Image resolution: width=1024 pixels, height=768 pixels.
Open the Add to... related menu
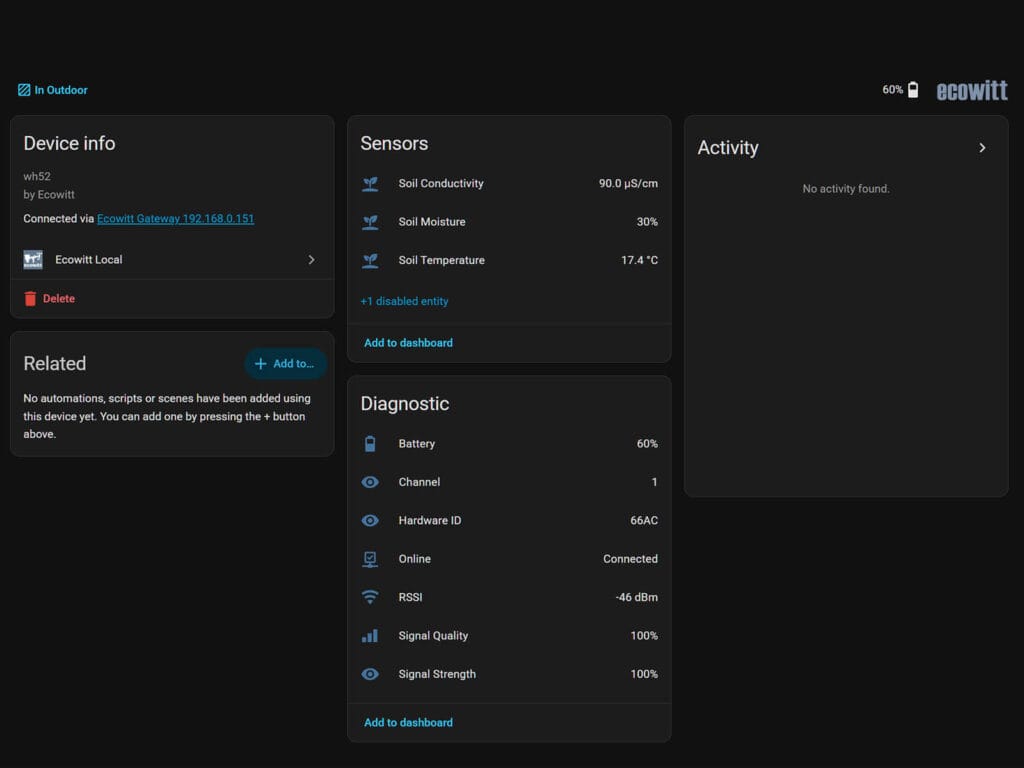point(285,364)
